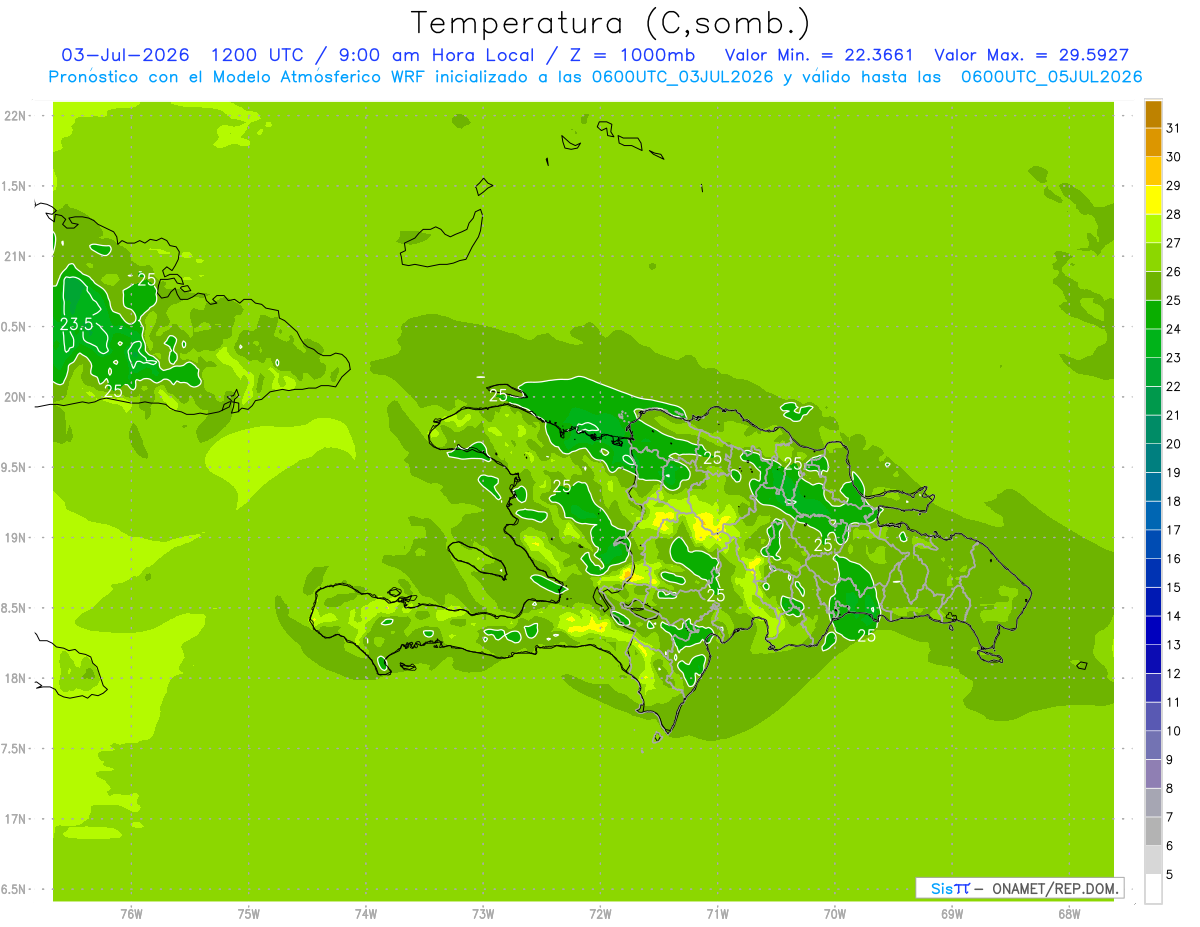The image size is (1200, 927).
Task: Click the 23.5 contour label over Cuba
Action: coord(77,324)
